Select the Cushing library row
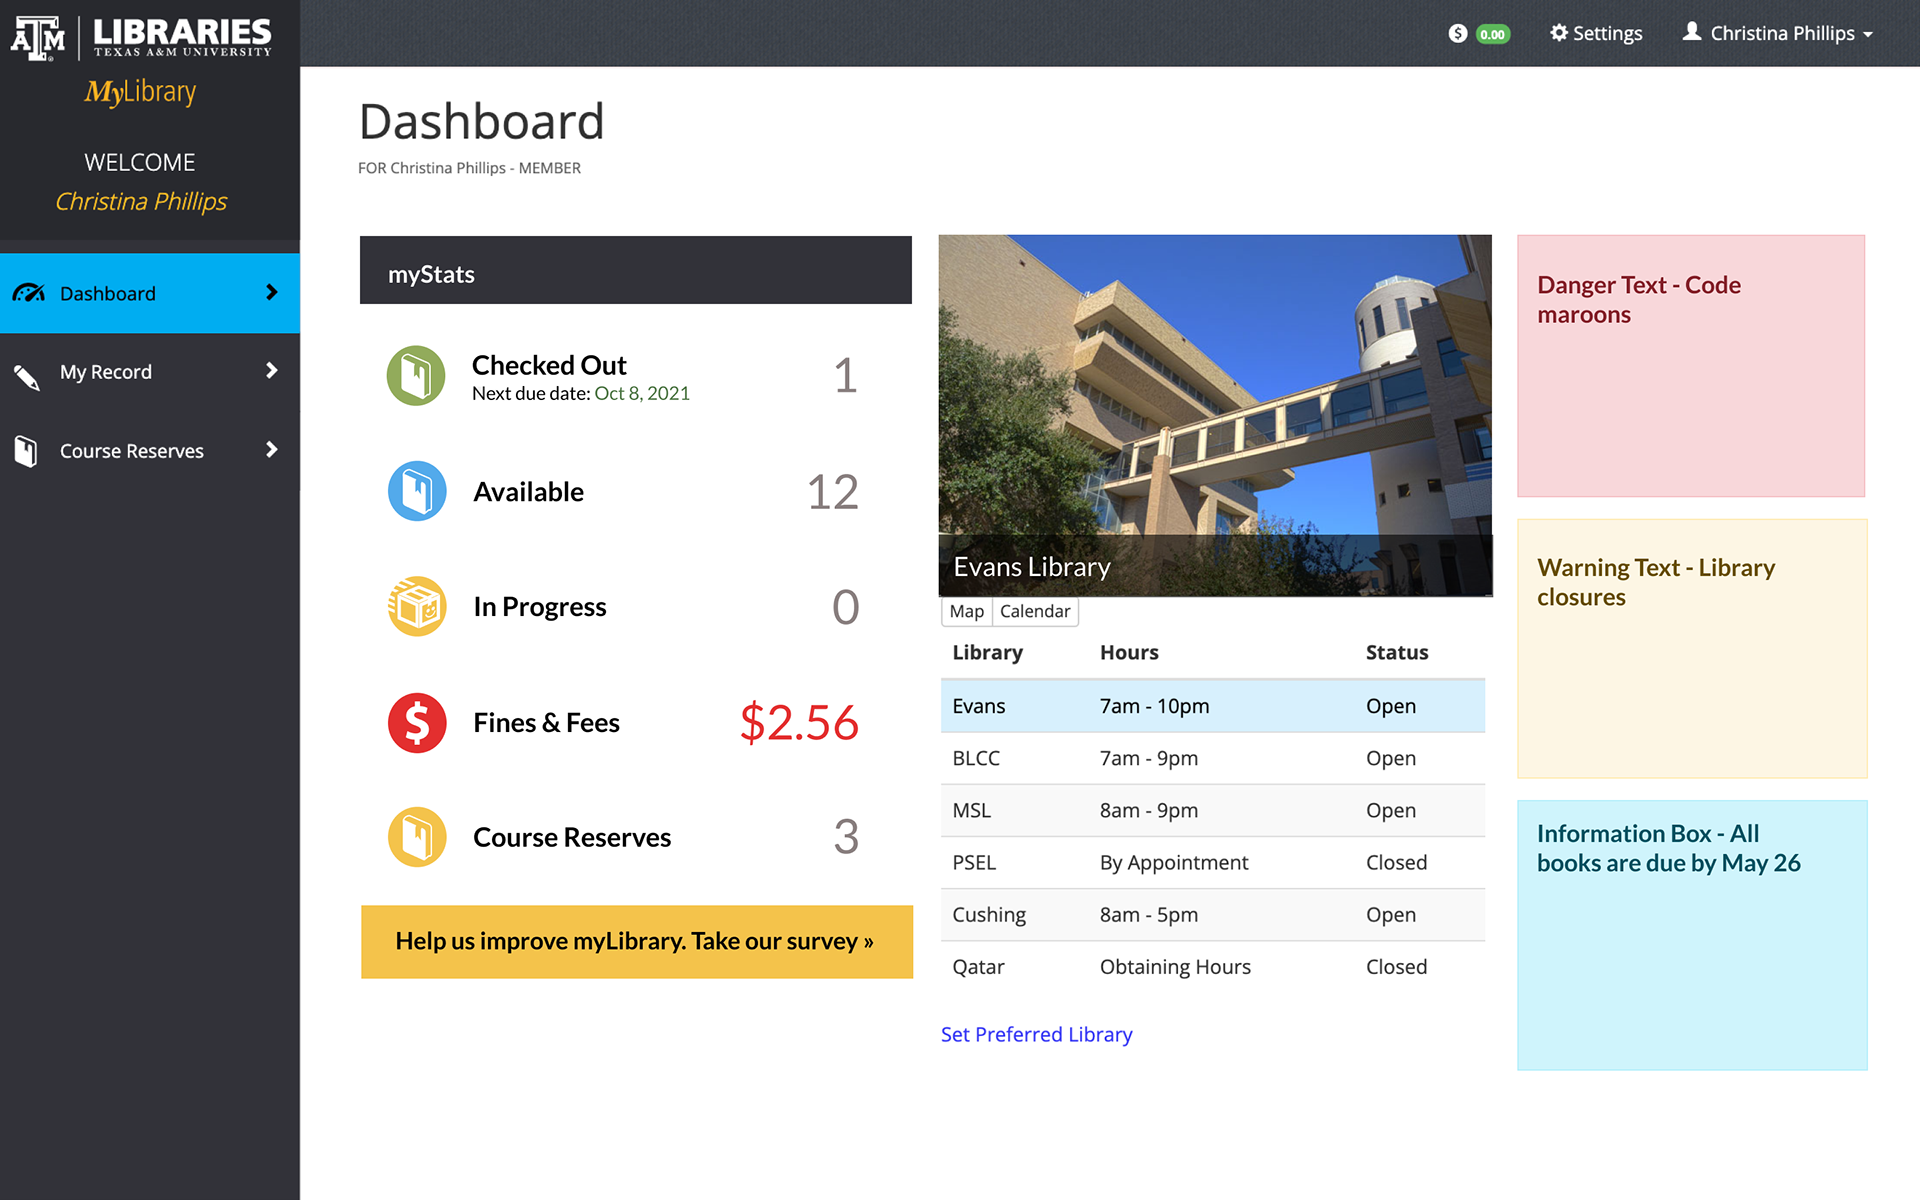The height and width of the screenshot is (1200, 1920). tap(1213, 914)
